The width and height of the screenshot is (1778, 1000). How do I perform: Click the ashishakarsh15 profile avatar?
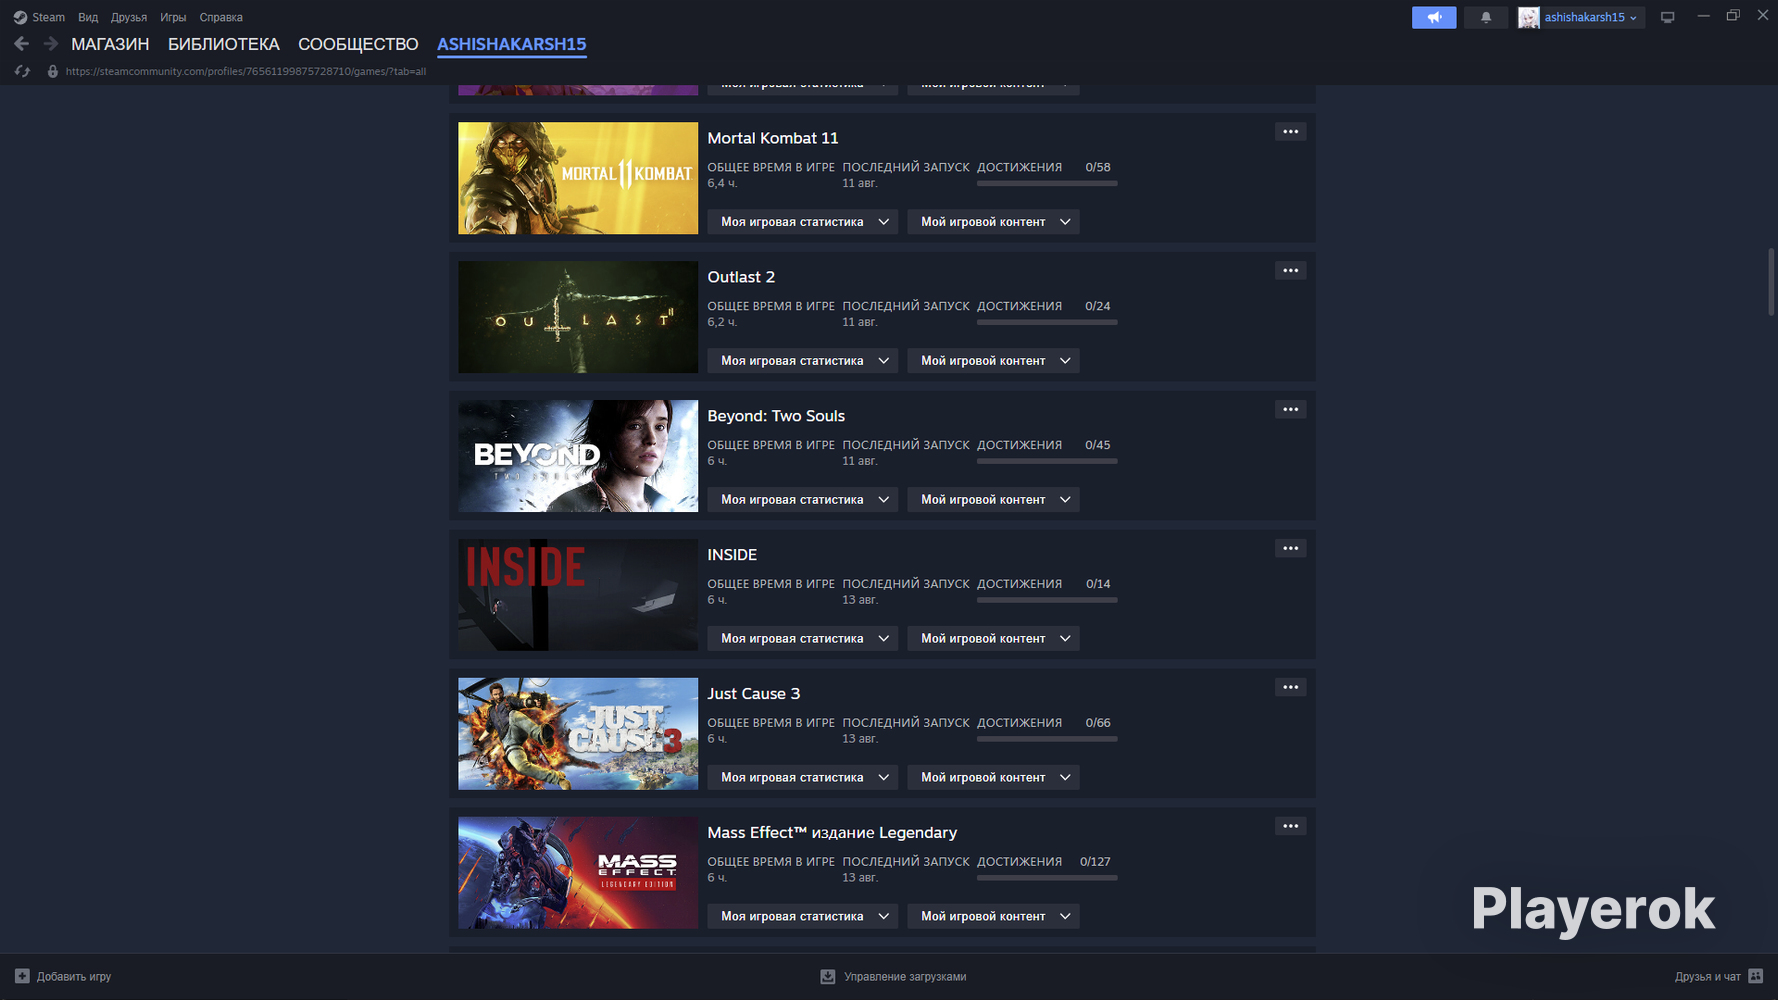click(x=1529, y=17)
